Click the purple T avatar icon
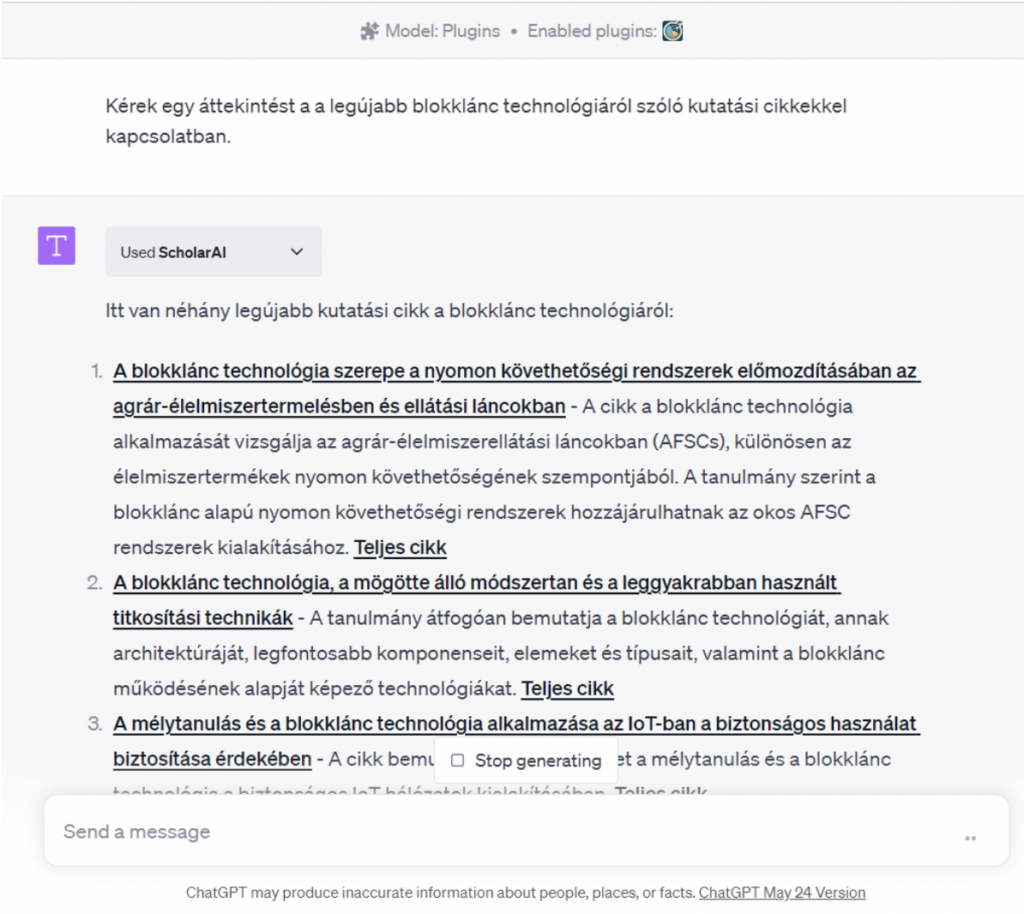This screenshot has width=1024, height=914. [x=57, y=245]
